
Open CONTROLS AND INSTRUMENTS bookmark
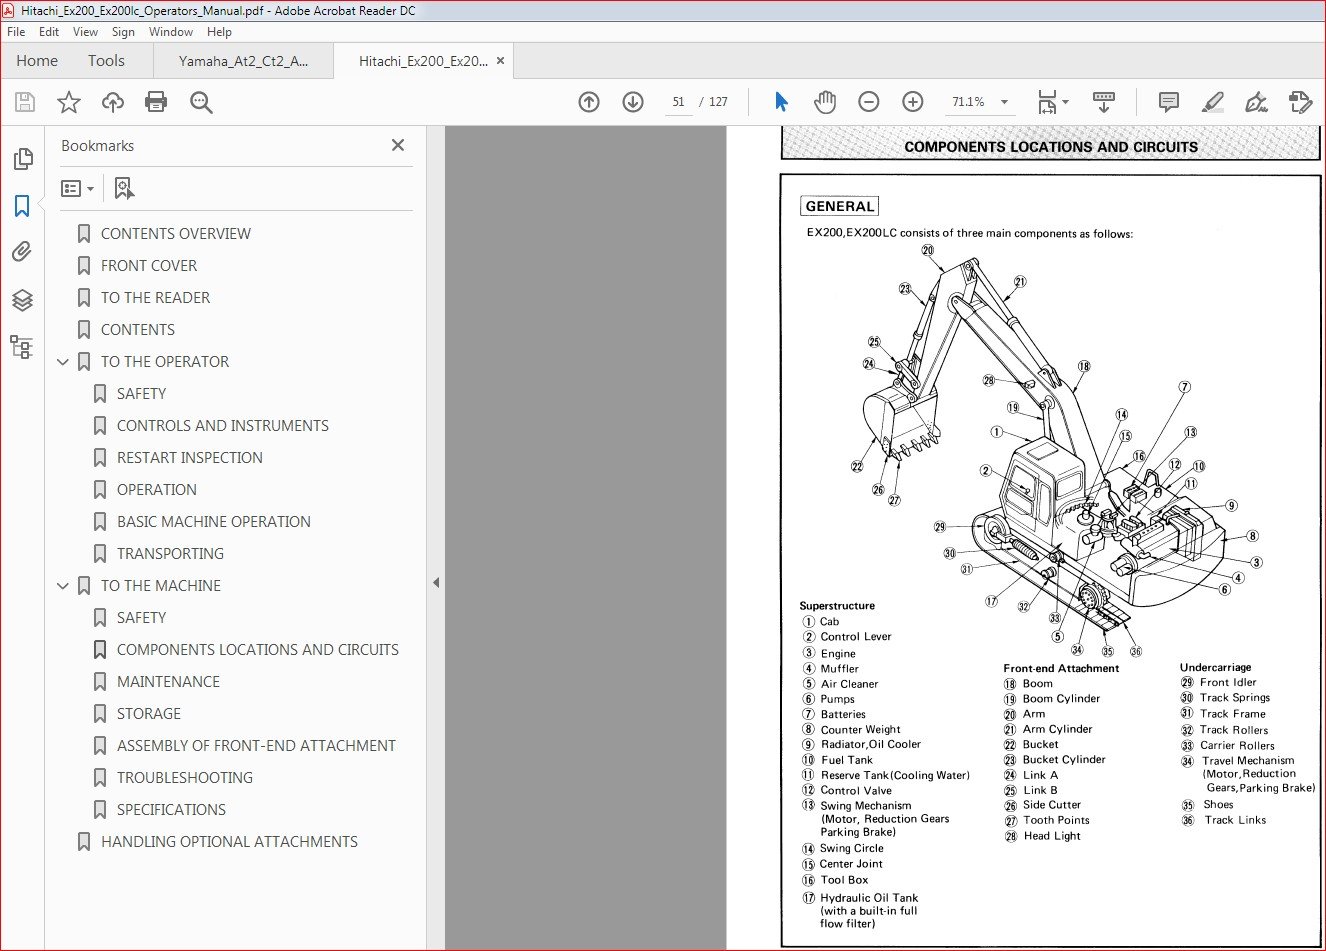223,426
